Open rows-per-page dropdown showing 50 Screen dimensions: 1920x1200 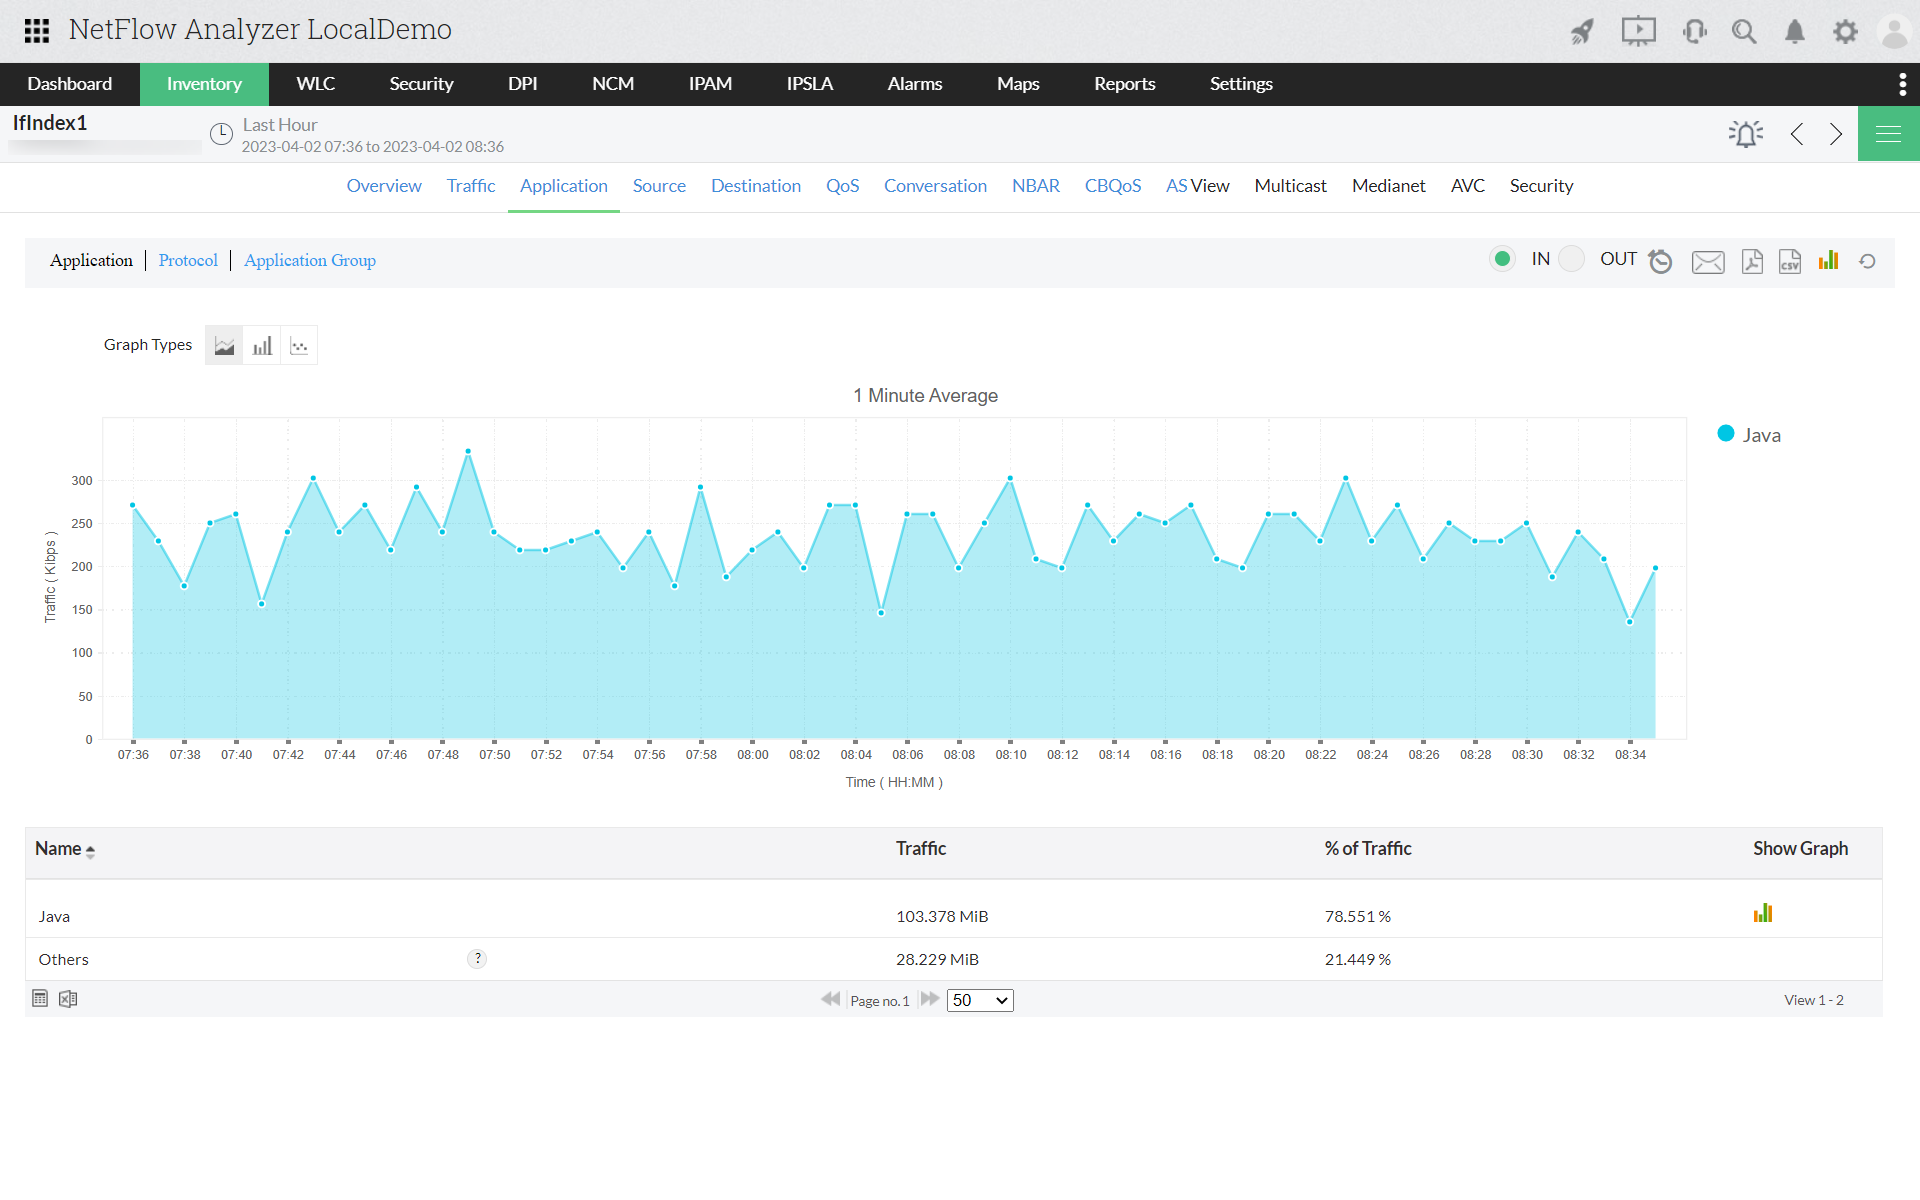pos(980,1000)
